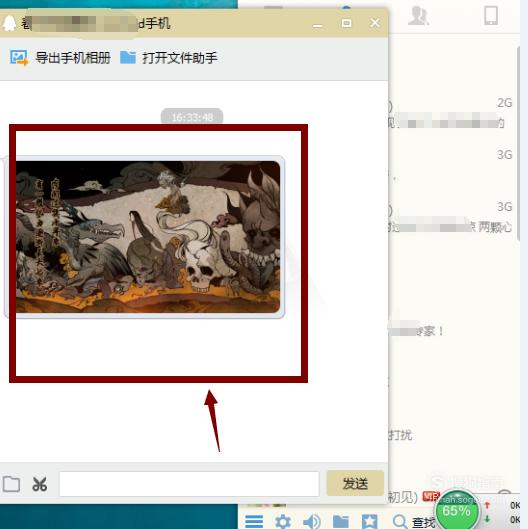Open the file folder icon in QQ bottom bar
528x529 pixels.
pos(341,522)
